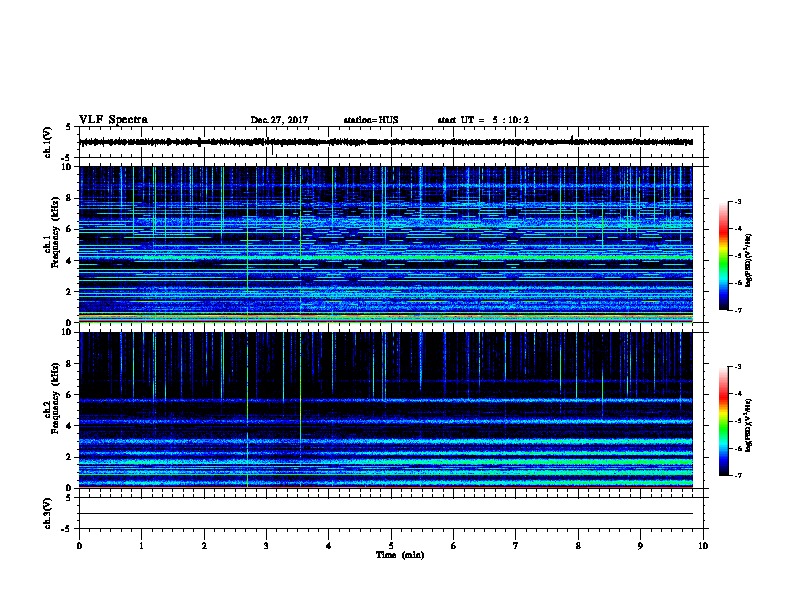Click the "start UT = 5 : 10: 2" text

483,120
